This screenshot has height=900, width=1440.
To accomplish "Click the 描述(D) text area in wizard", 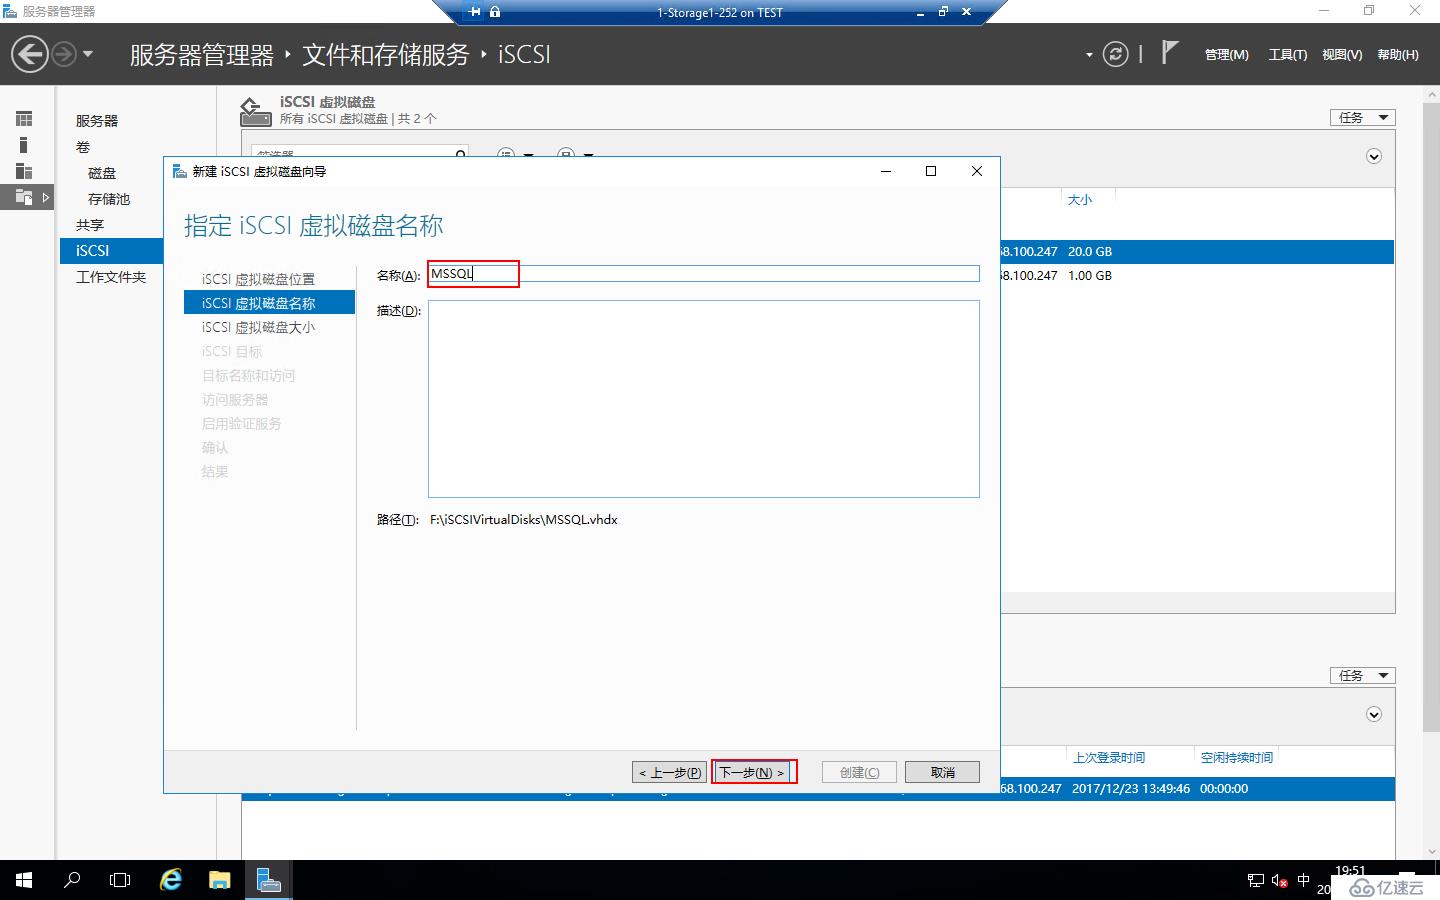I will click(704, 399).
